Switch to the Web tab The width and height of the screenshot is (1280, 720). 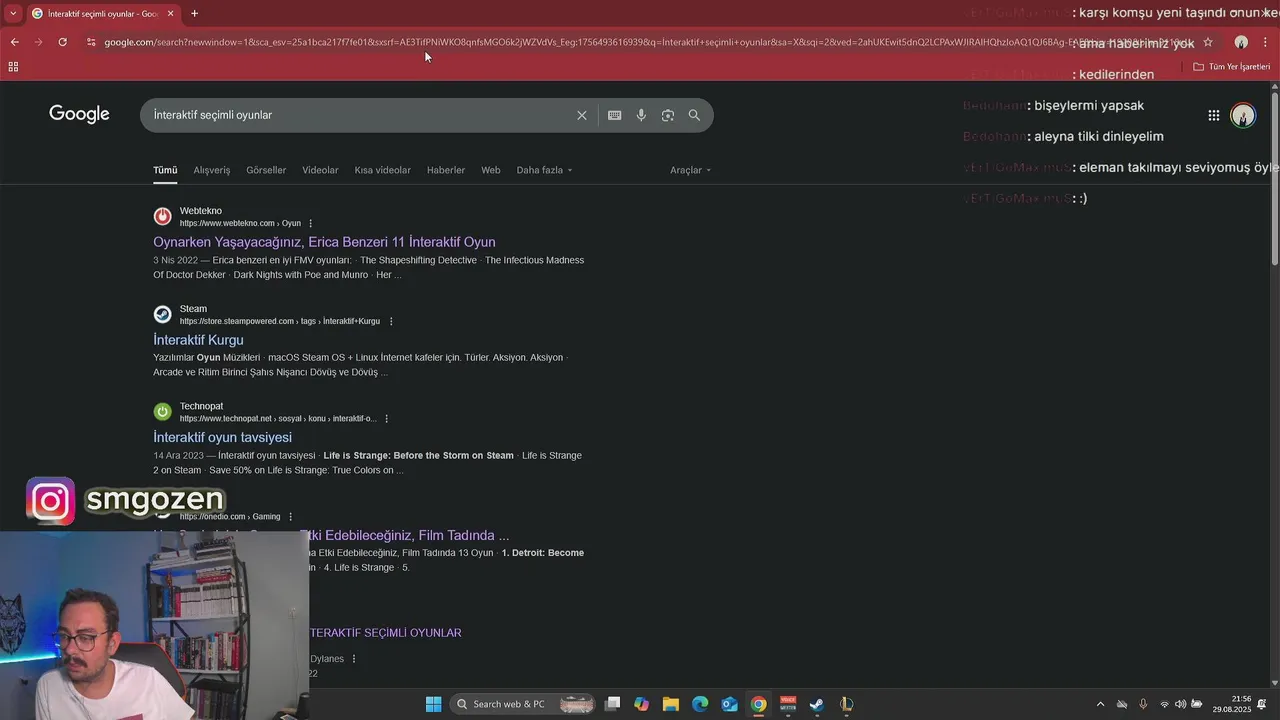491,170
